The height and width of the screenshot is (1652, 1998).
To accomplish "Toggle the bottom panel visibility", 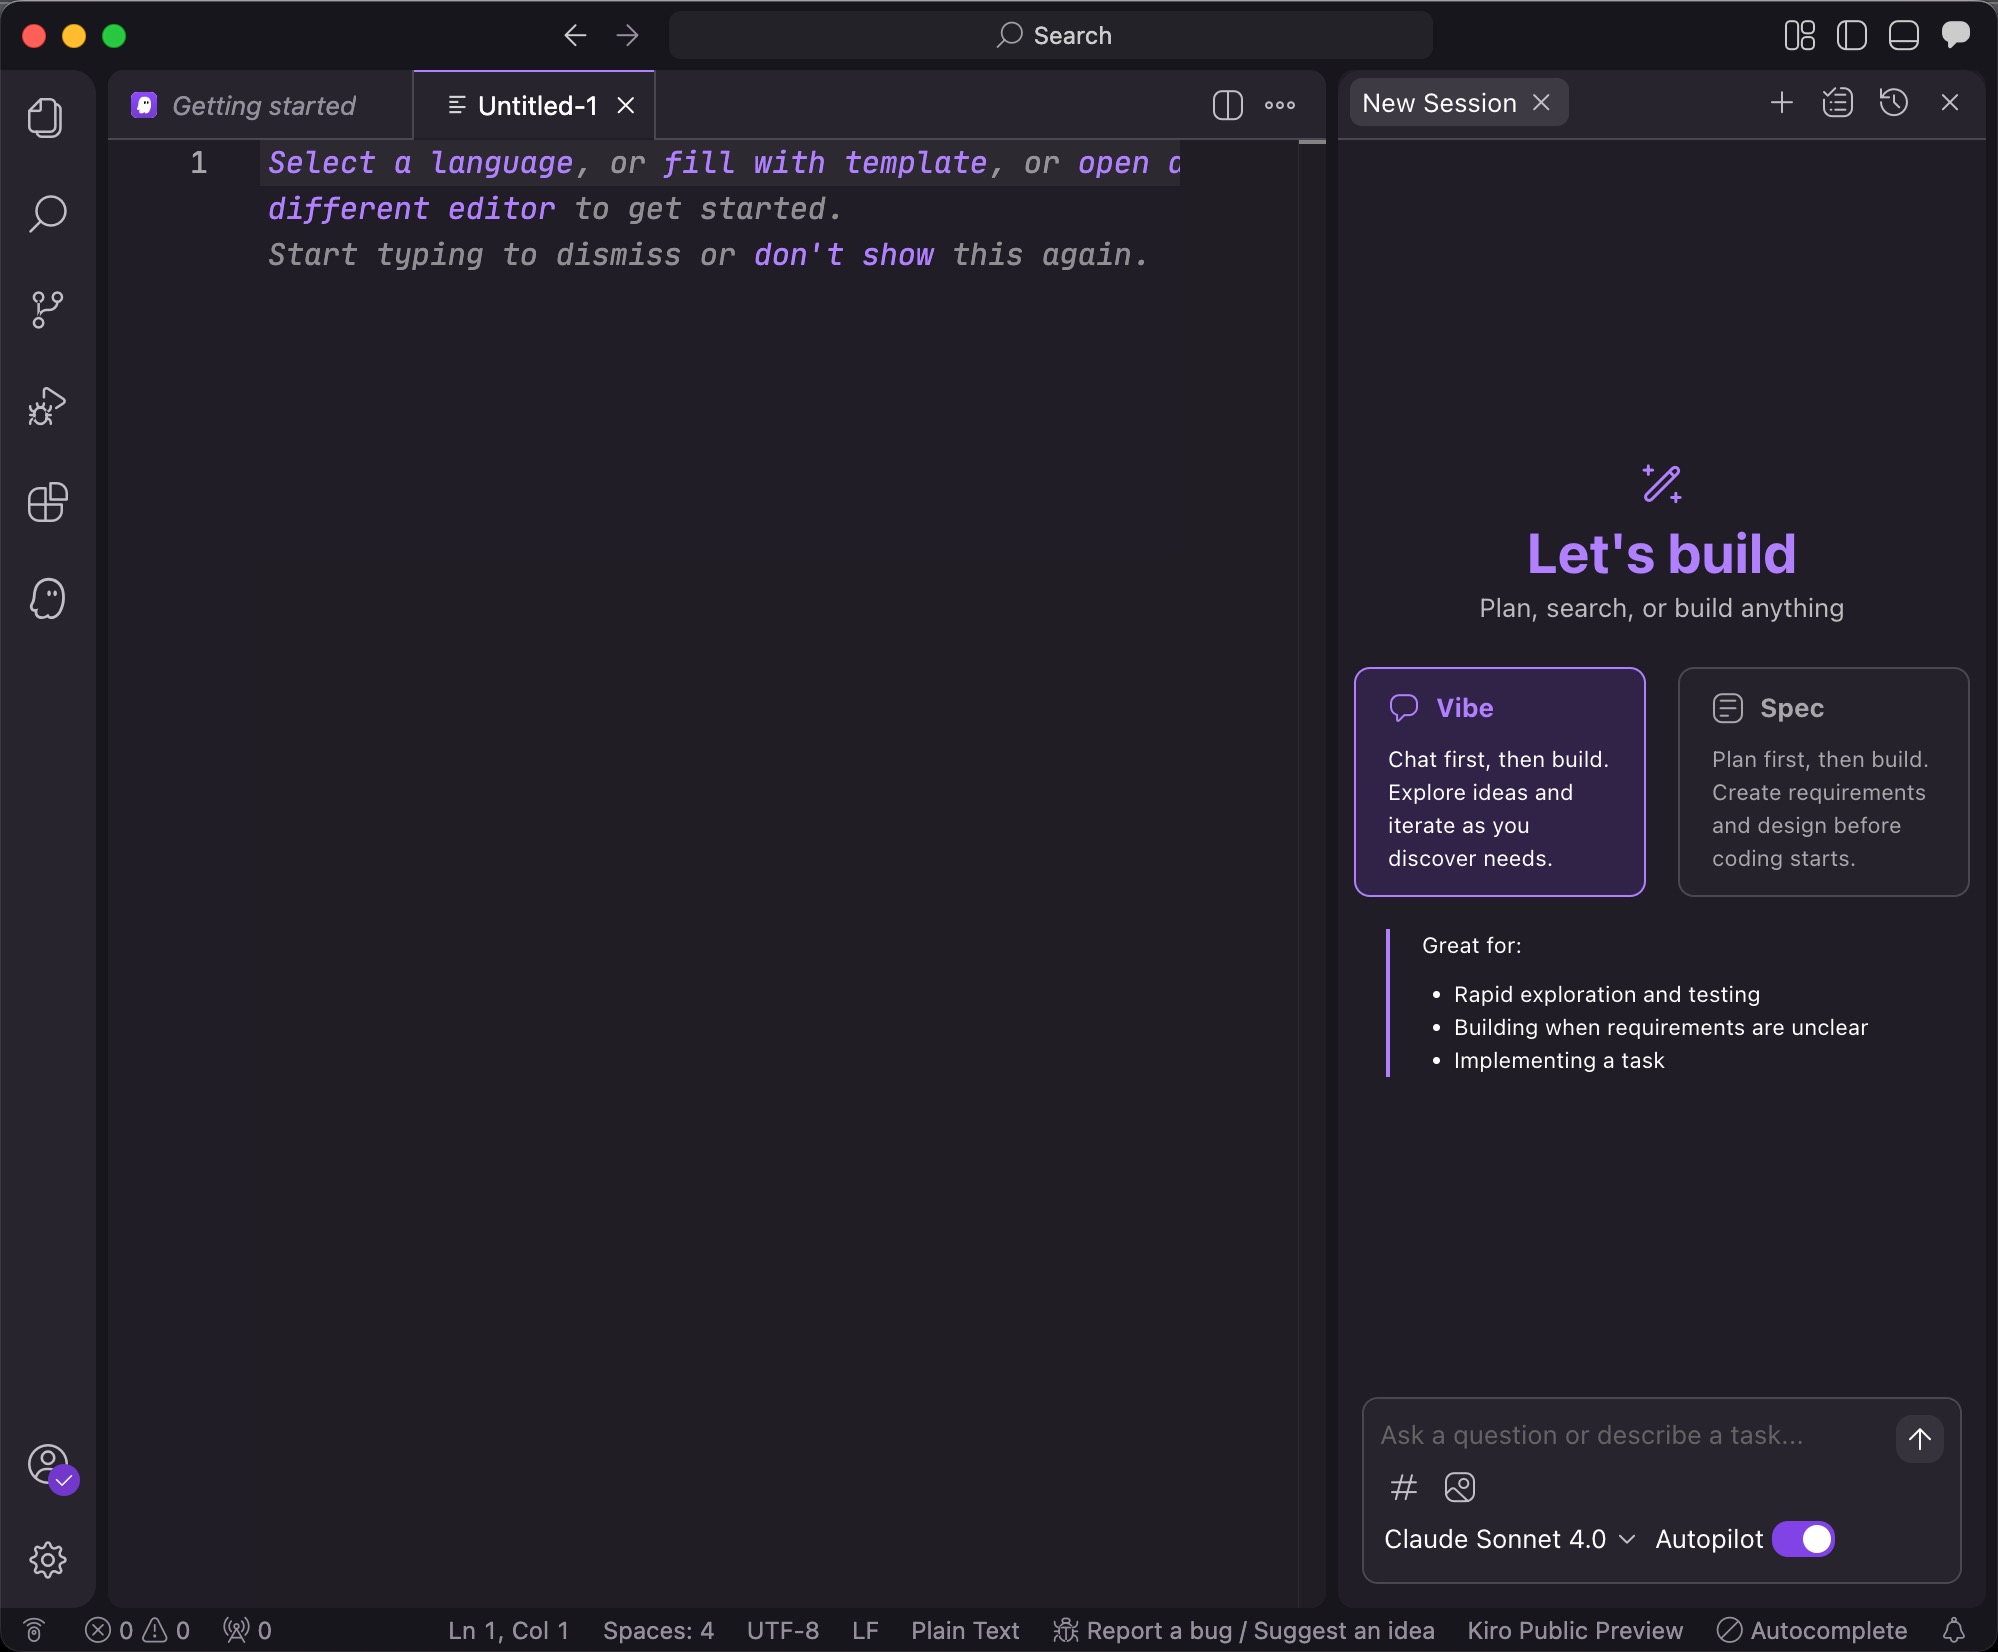I will [1903, 36].
